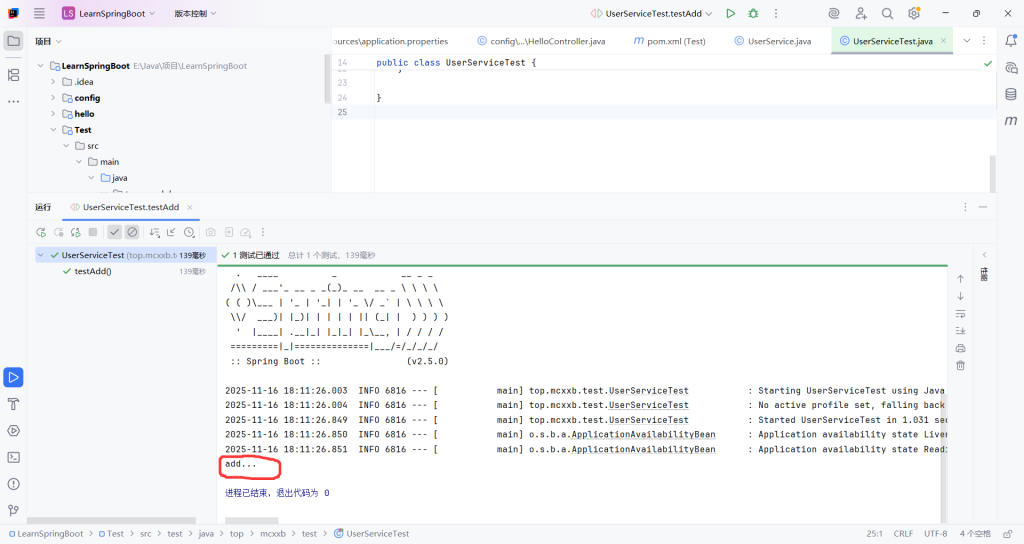Toggle soft-wrap in the console output
Viewport: 1024px width, 544px height.
[x=961, y=313]
